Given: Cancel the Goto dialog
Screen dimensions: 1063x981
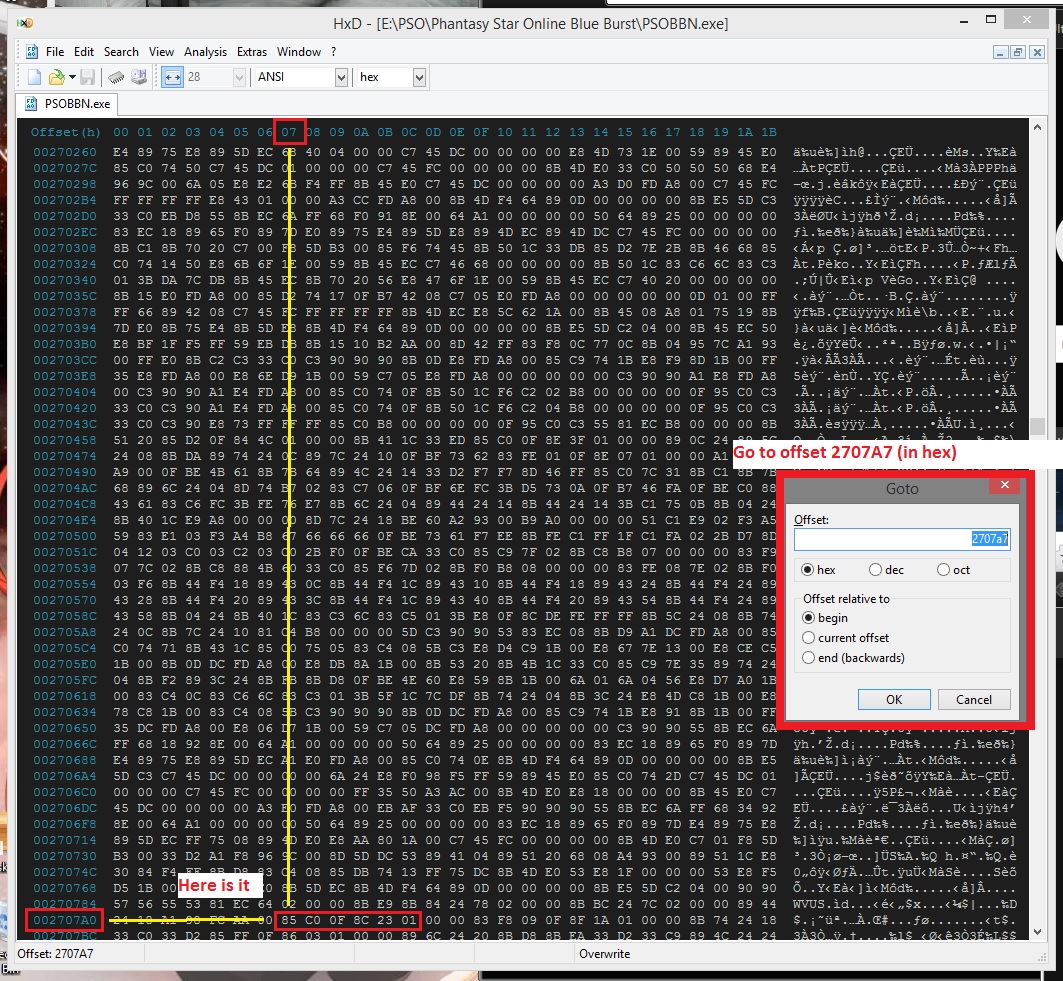Looking at the screenshot, I should [x=974, y=700].
